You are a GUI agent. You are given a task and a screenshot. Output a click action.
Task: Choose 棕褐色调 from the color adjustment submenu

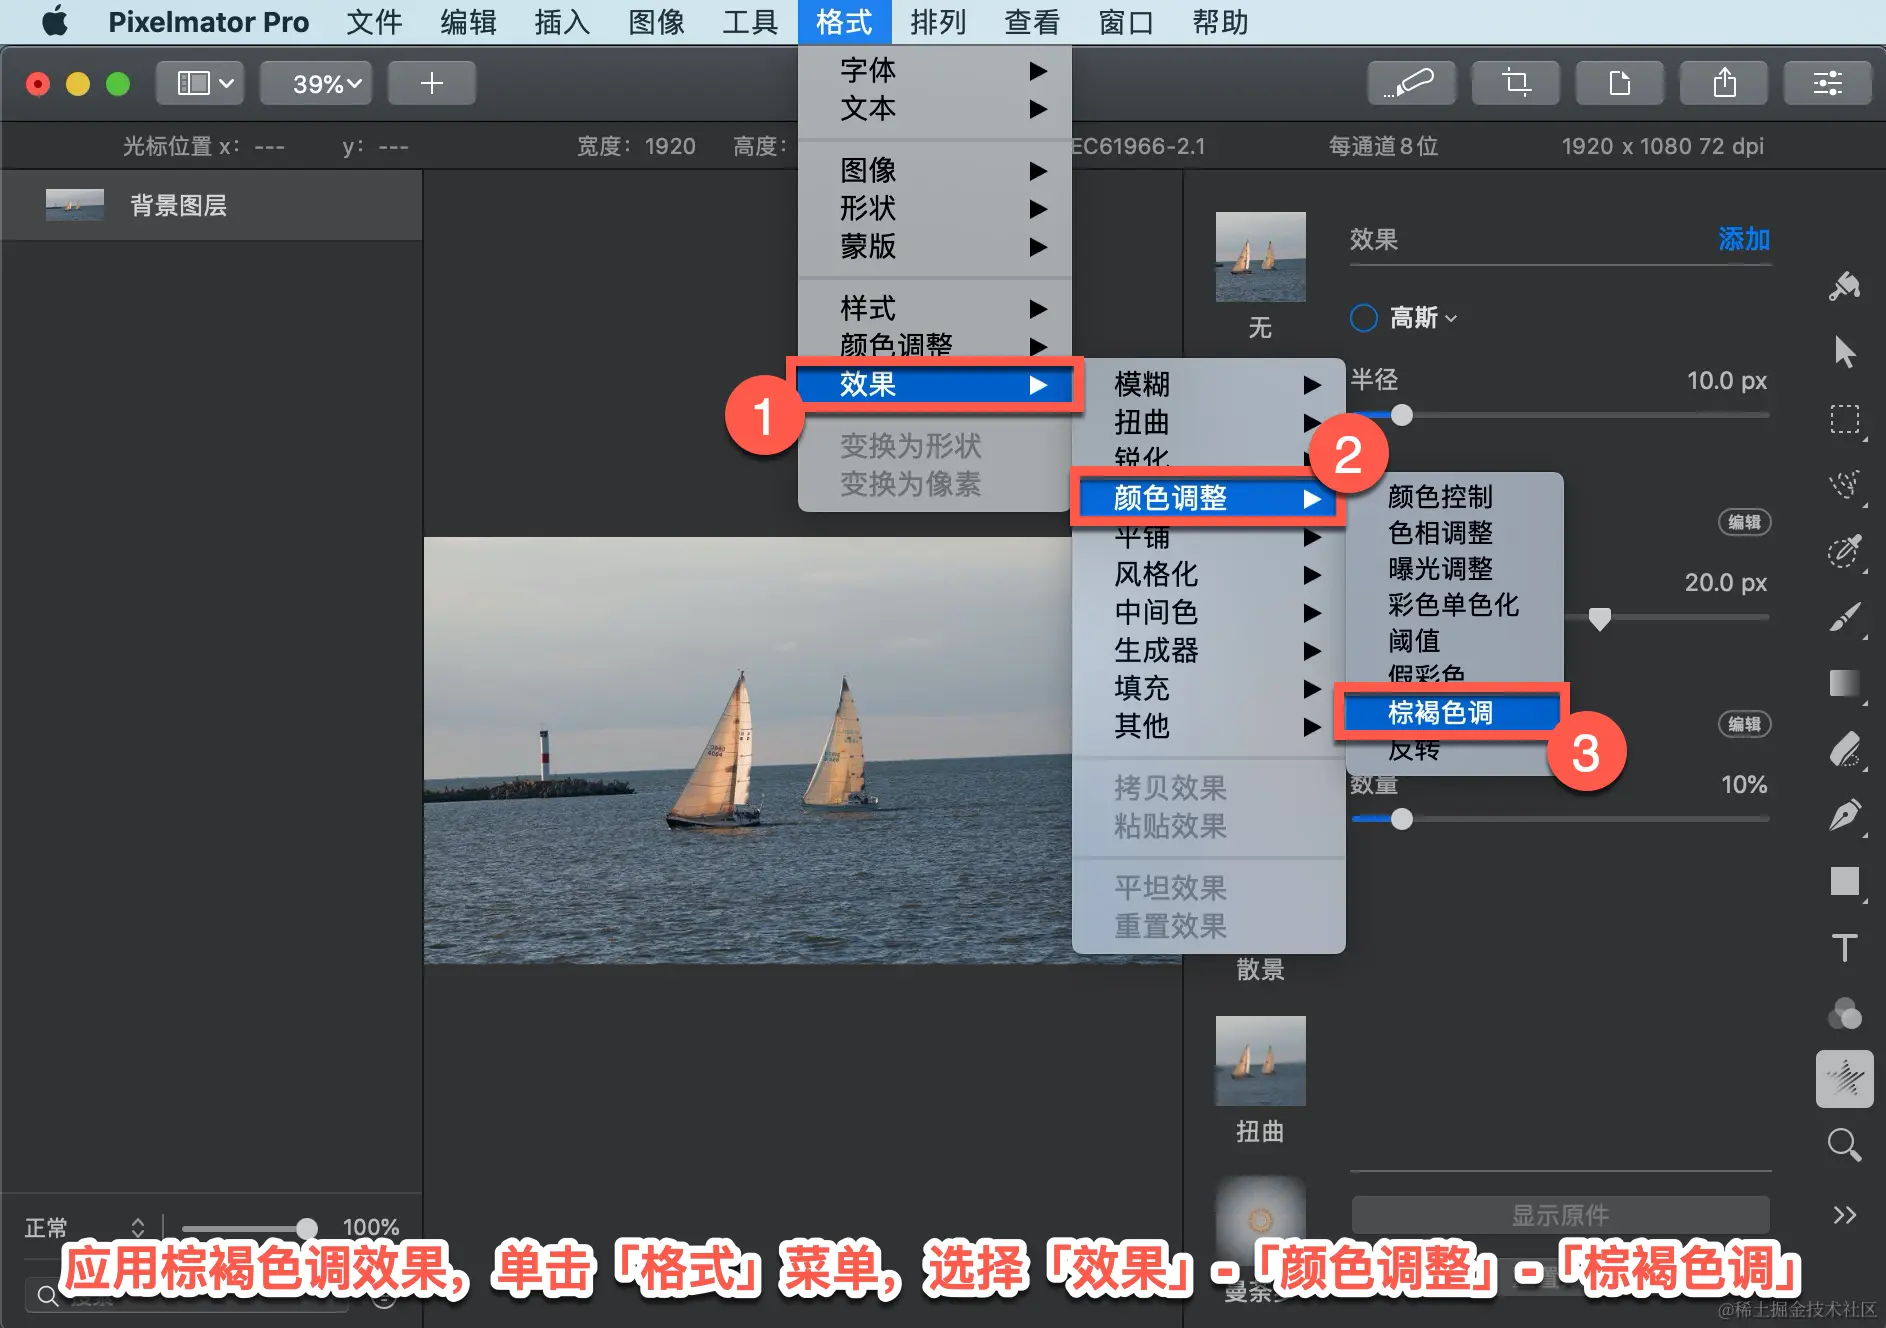(x=1452, y=712)
